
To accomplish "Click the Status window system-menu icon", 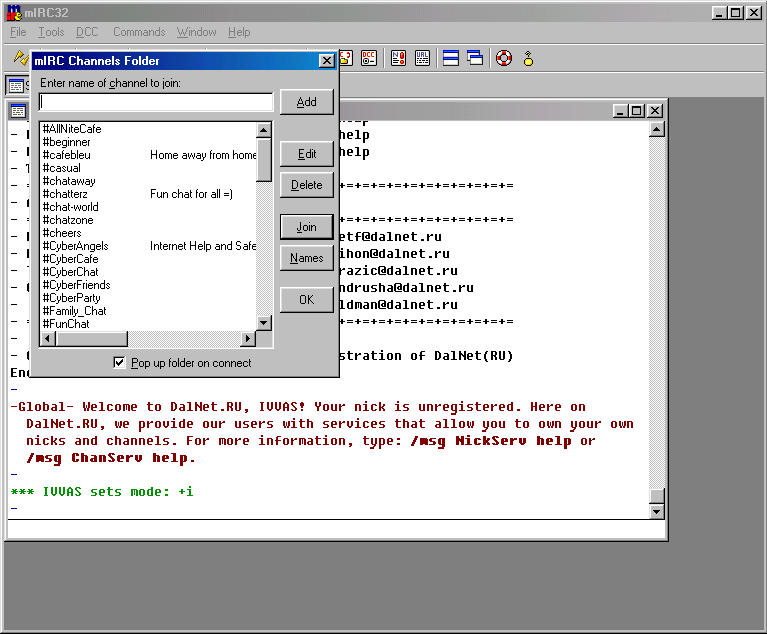I will [19, 111].
